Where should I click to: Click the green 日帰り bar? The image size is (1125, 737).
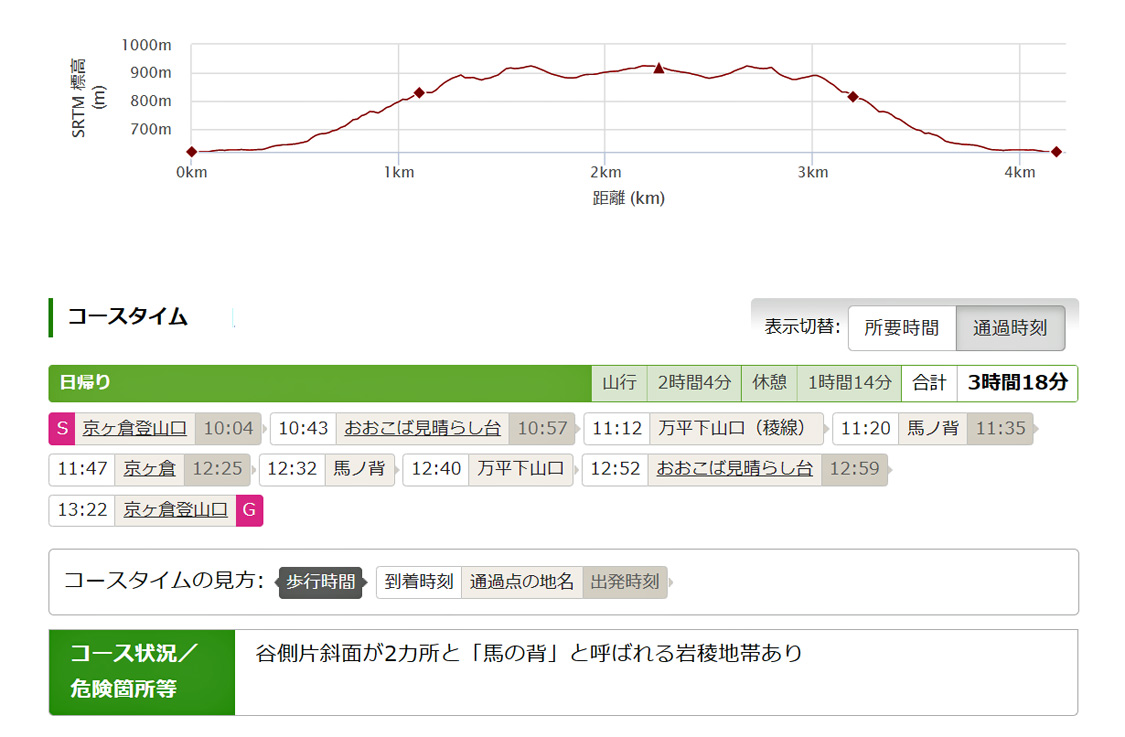pos(320,383)
